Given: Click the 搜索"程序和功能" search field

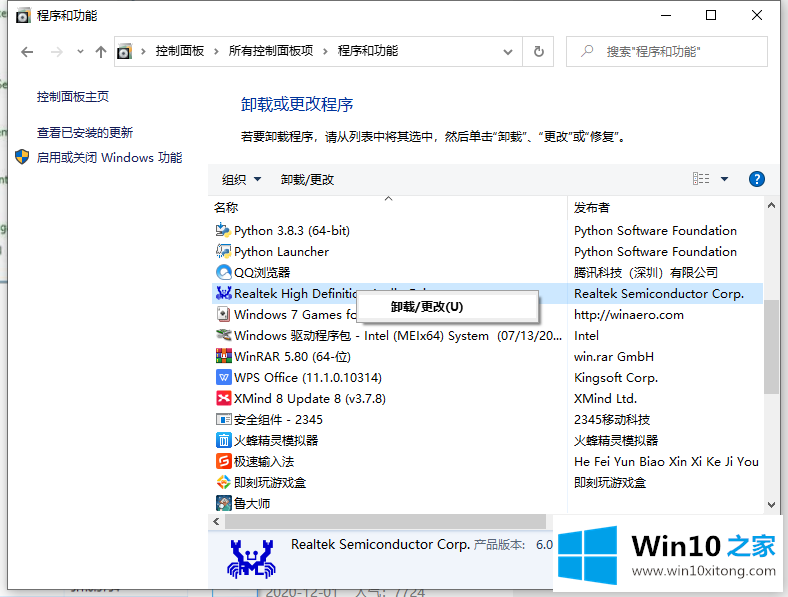Looking at the screenshot, I should 667,51.
